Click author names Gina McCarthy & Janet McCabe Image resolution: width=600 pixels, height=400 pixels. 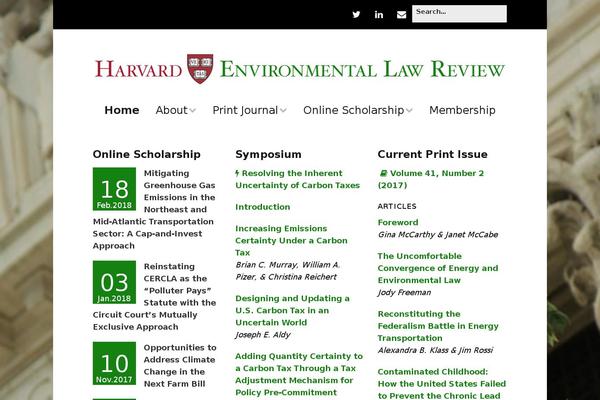click(x=438, y=235)
